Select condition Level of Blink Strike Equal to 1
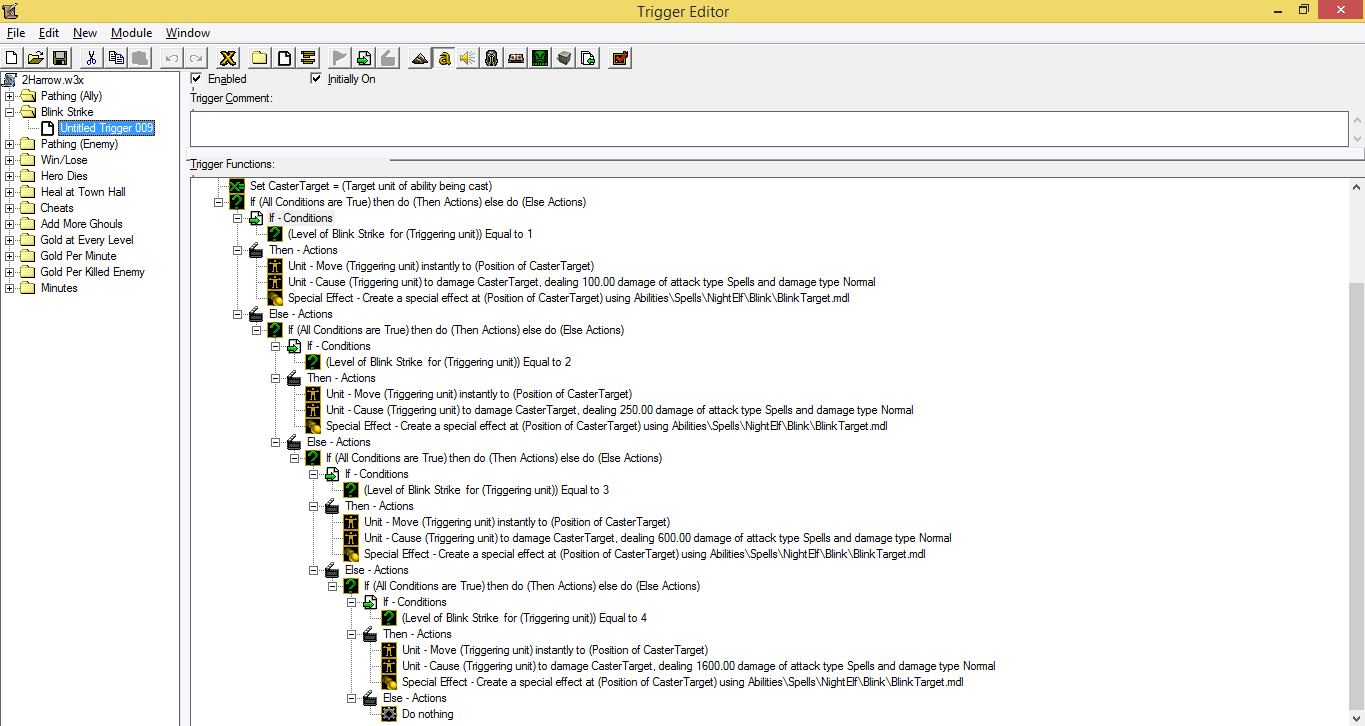The image size is (1365, 726). tap(410, 234)
